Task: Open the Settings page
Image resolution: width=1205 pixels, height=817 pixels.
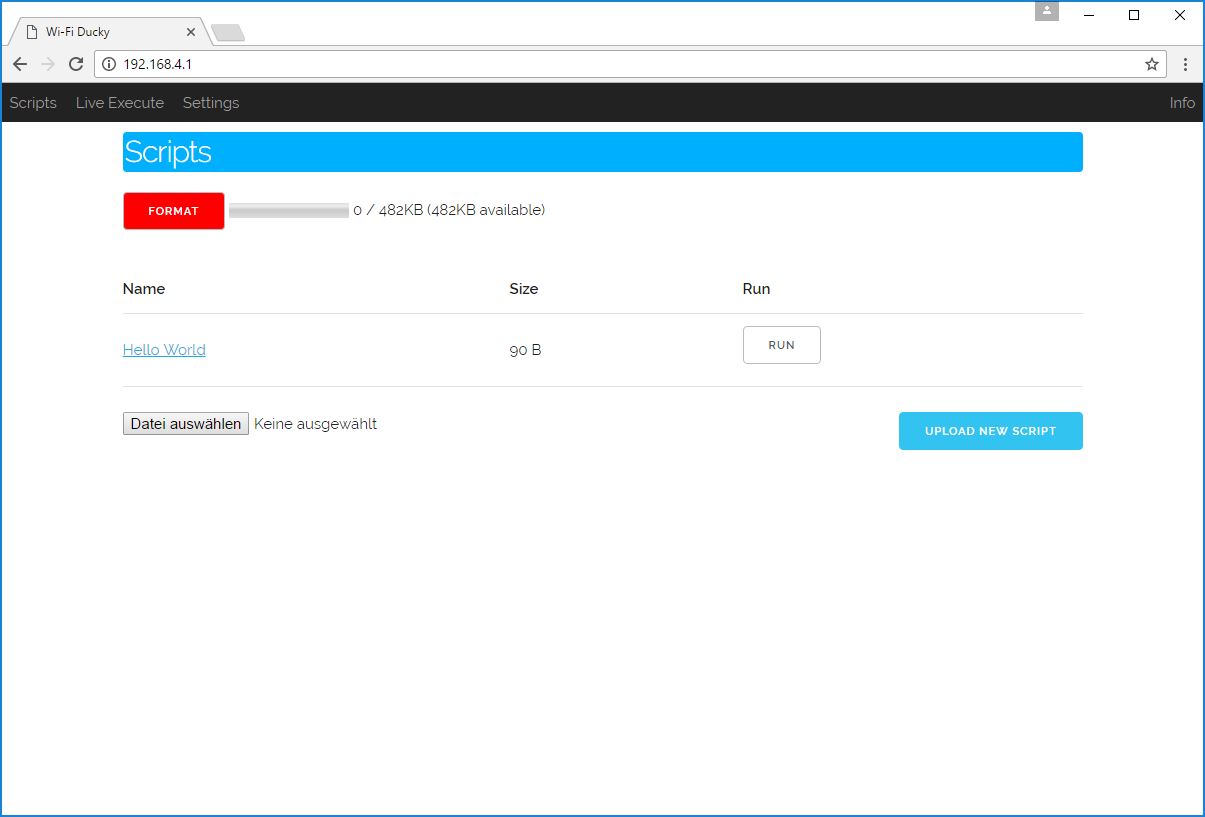Action: [211, 103]
